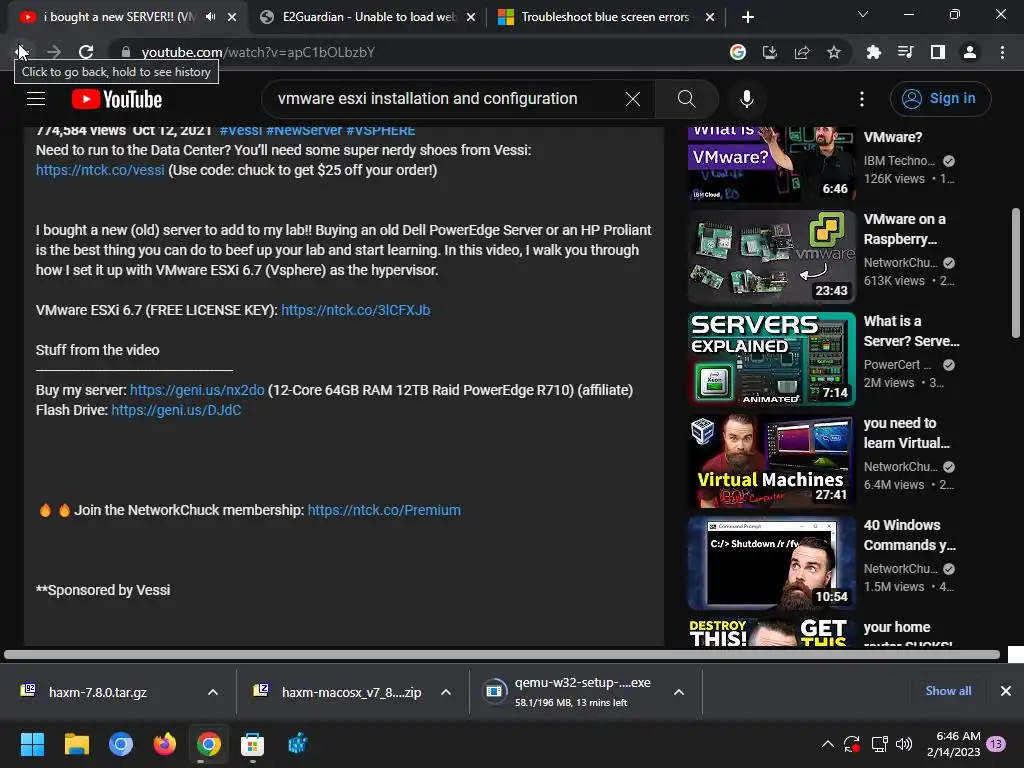Toggle Chrome side panel

tap(938, 52)
